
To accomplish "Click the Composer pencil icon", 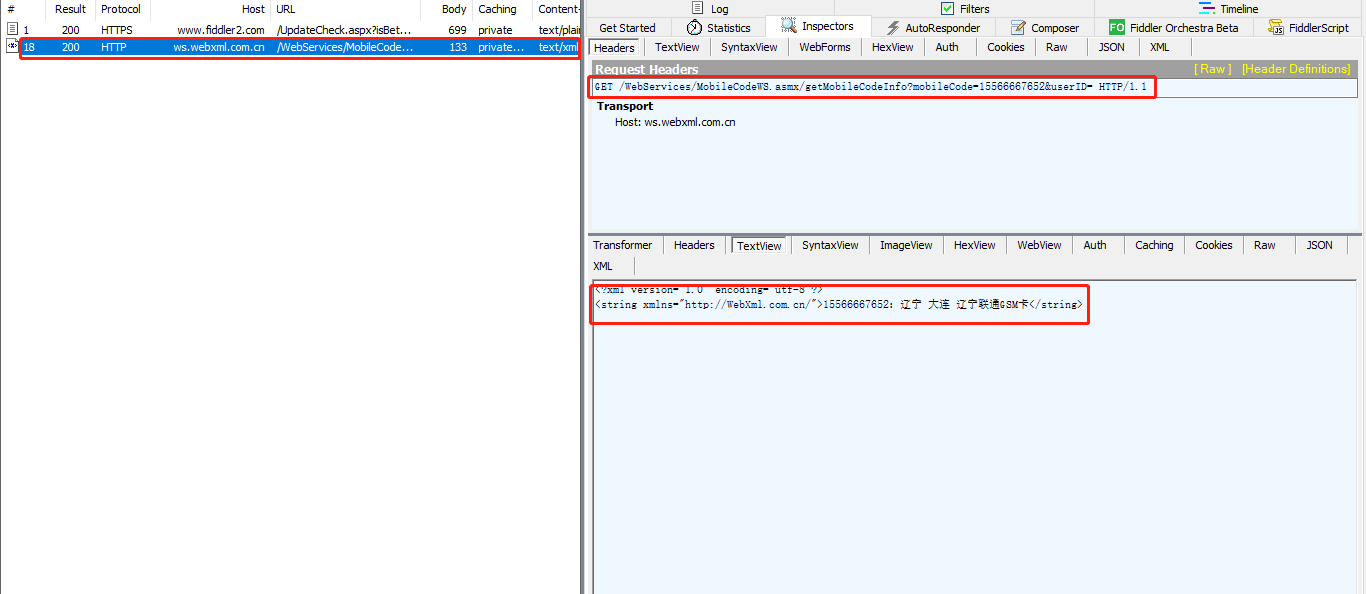I will click(1018, 28).
